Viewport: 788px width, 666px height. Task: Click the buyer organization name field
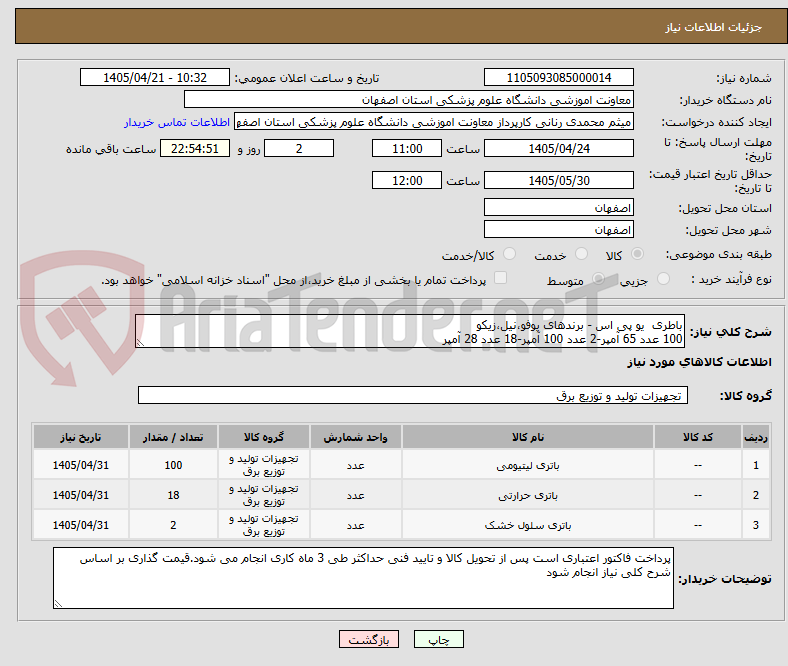coord(409,100)
